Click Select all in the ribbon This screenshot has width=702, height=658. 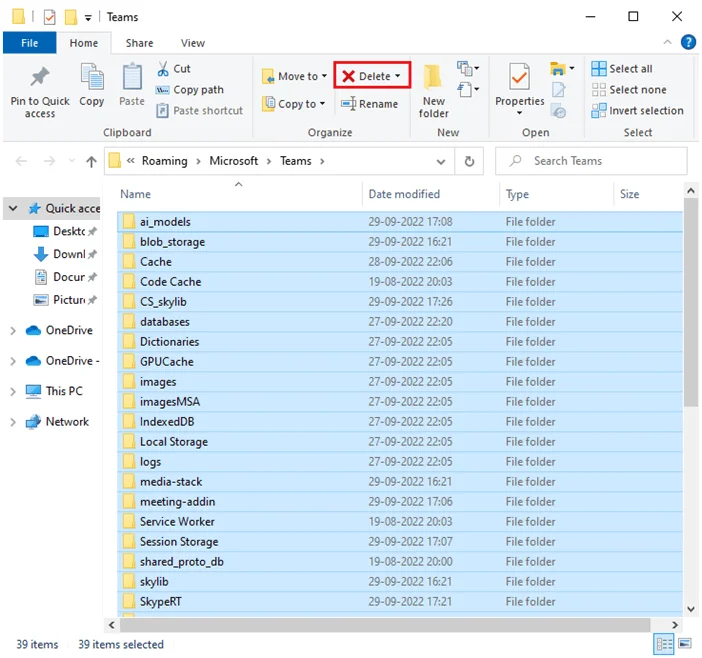[622, 69]
